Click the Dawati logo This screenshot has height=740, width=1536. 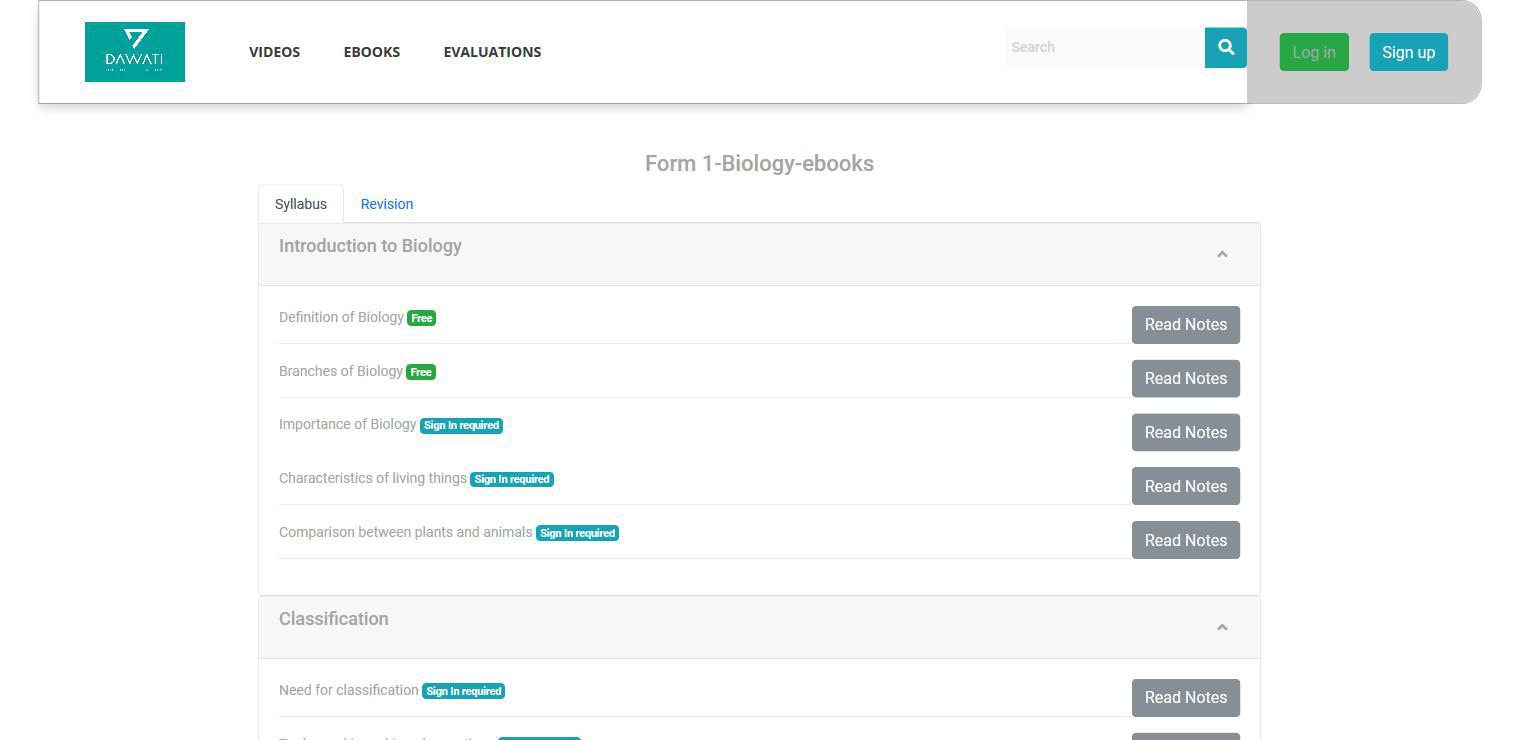click(x=135, y=52)
